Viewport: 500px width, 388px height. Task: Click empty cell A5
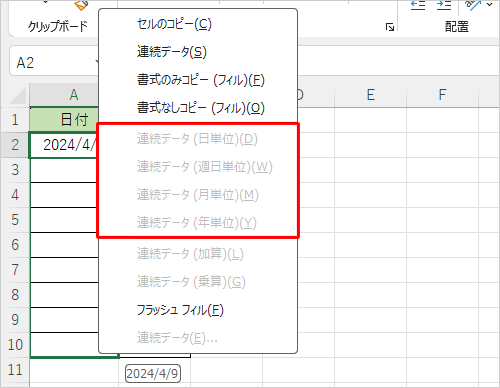click(64, 220)
